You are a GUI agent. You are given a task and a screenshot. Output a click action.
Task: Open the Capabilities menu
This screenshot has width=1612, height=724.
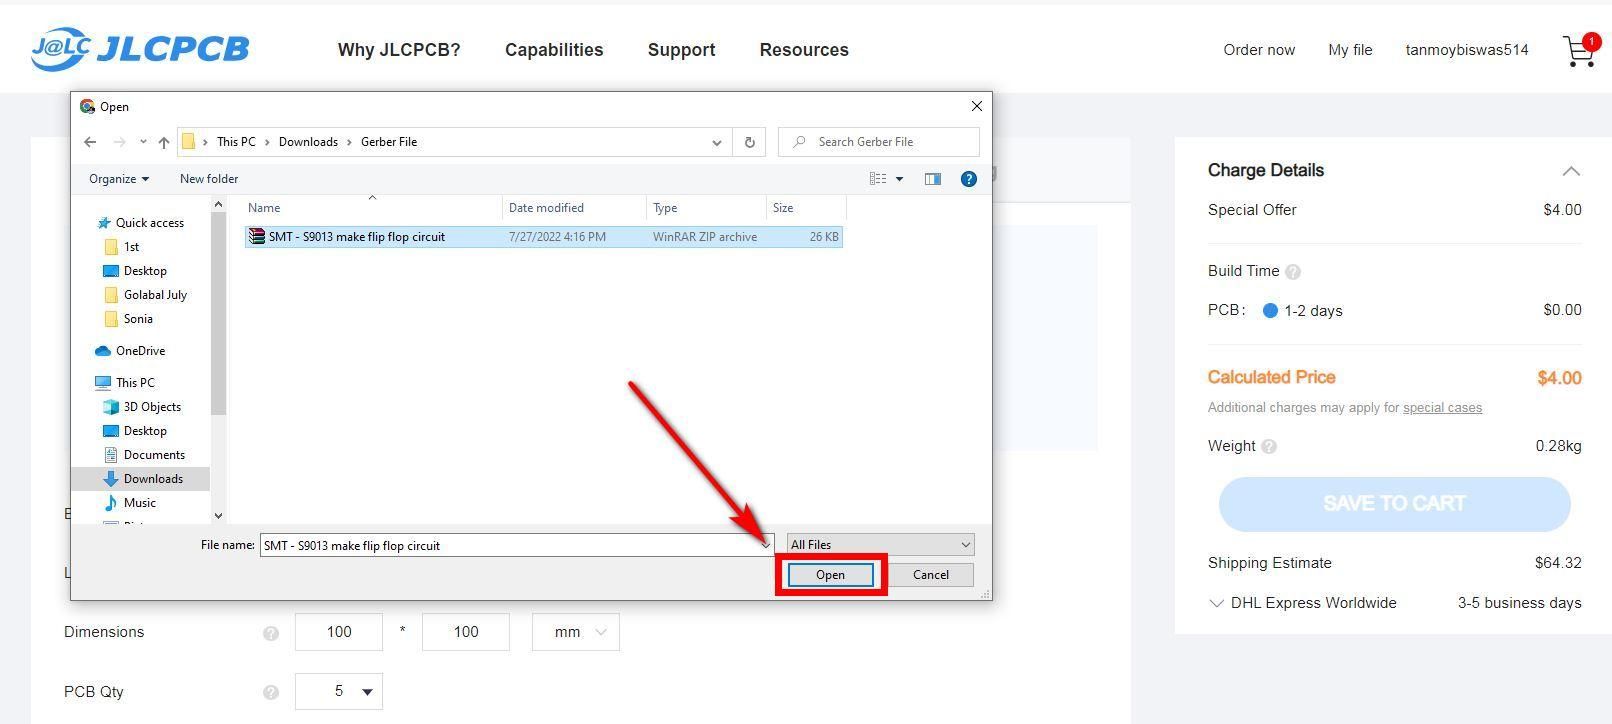554,50
